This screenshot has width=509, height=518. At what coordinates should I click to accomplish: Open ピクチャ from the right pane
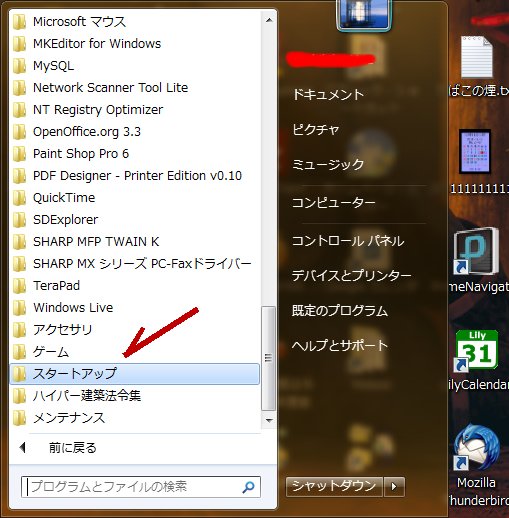pyautogui.click(x=316, y=129)
